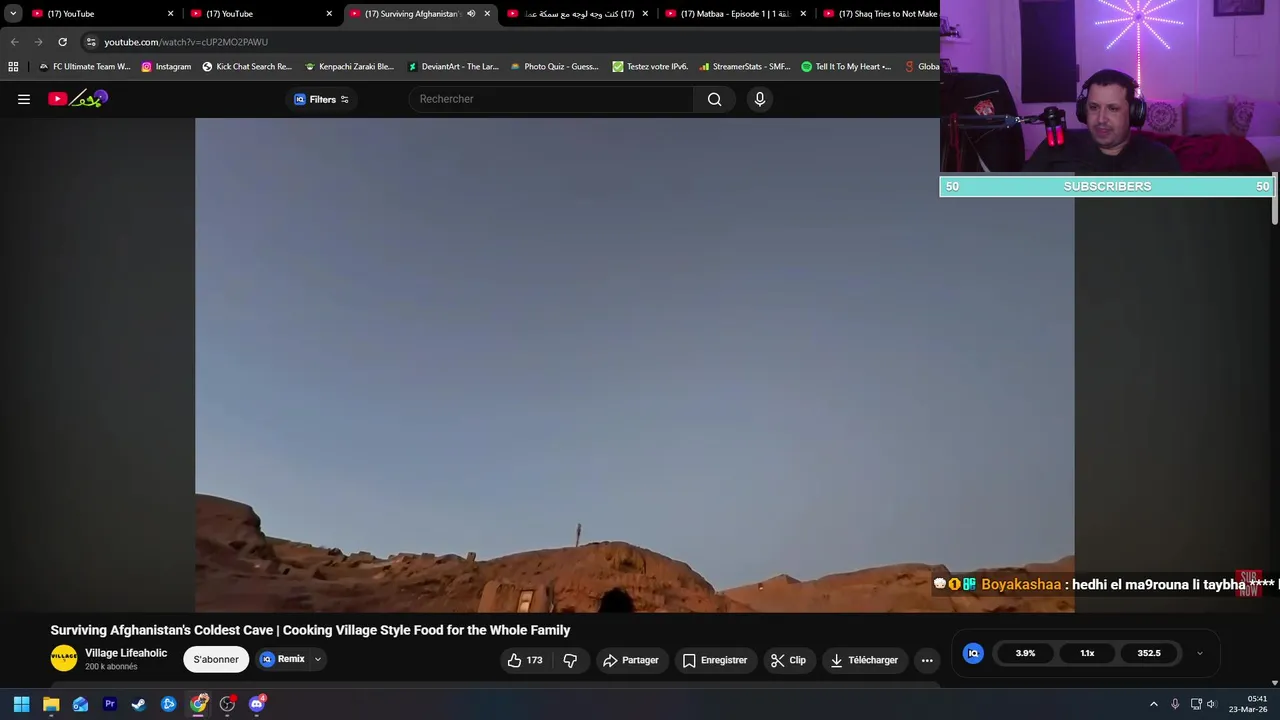1280x720 pixels.
Task: Share the video via Partager
Action: tap(630, 660)
